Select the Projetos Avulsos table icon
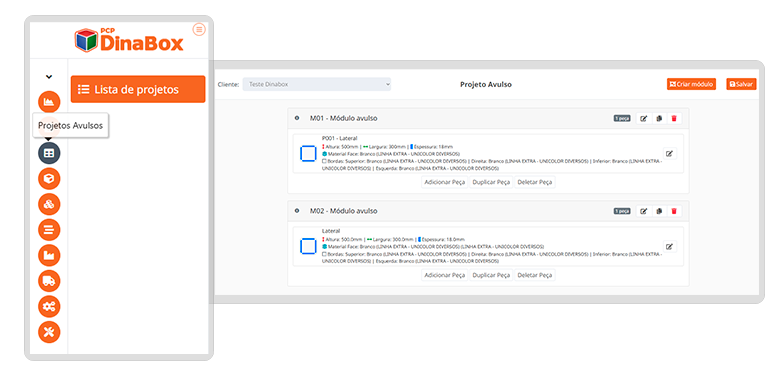The height and width of the screenshot is (375, 780). (49, 153)
